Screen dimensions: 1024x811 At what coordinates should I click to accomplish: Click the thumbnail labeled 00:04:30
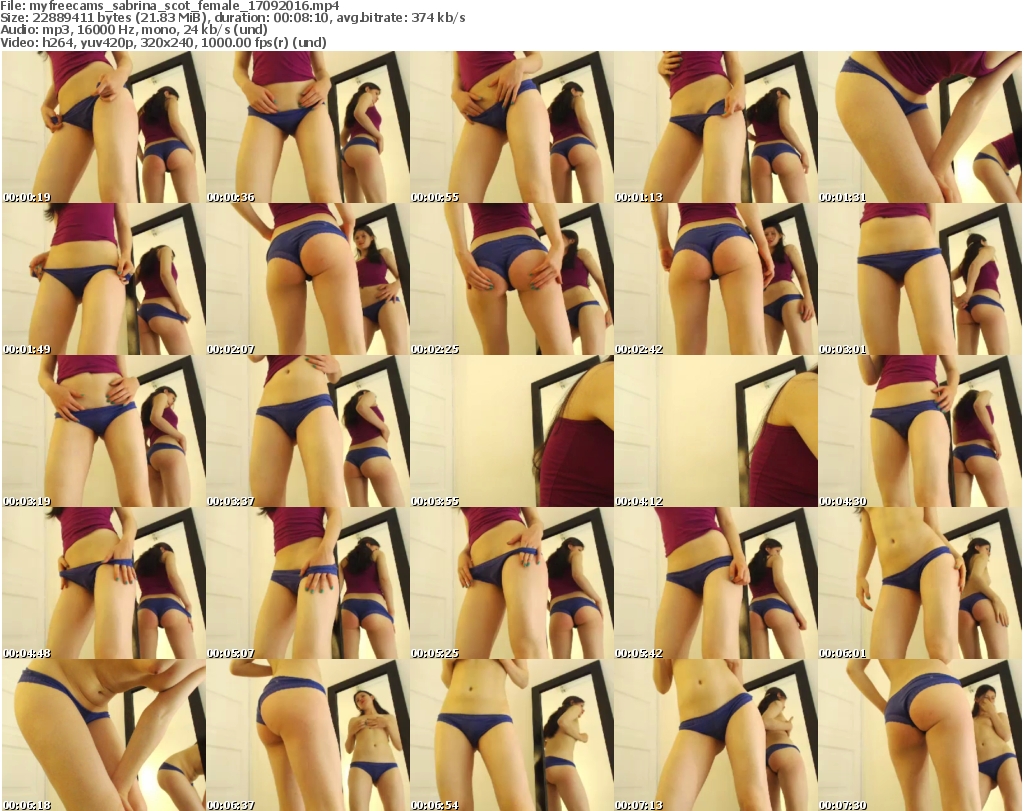(919, 431)
